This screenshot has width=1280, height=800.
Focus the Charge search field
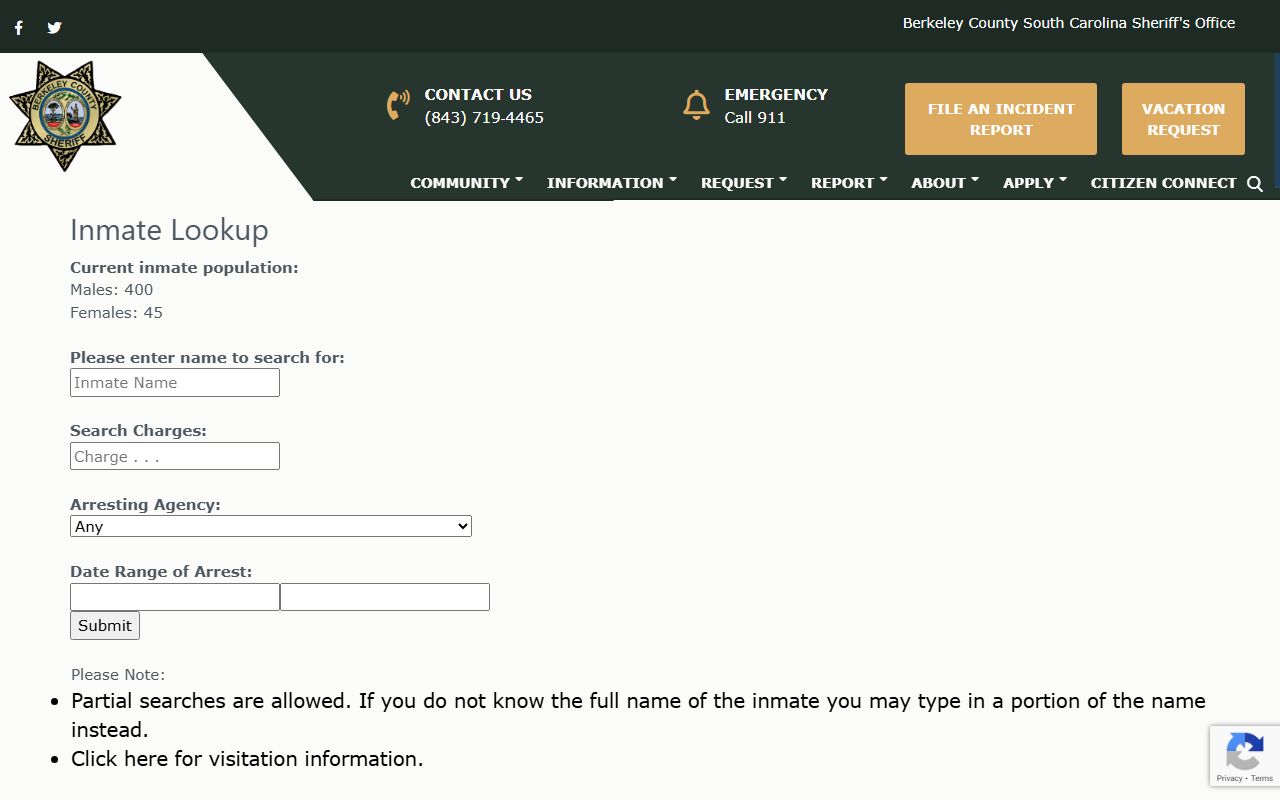(175, 456)
